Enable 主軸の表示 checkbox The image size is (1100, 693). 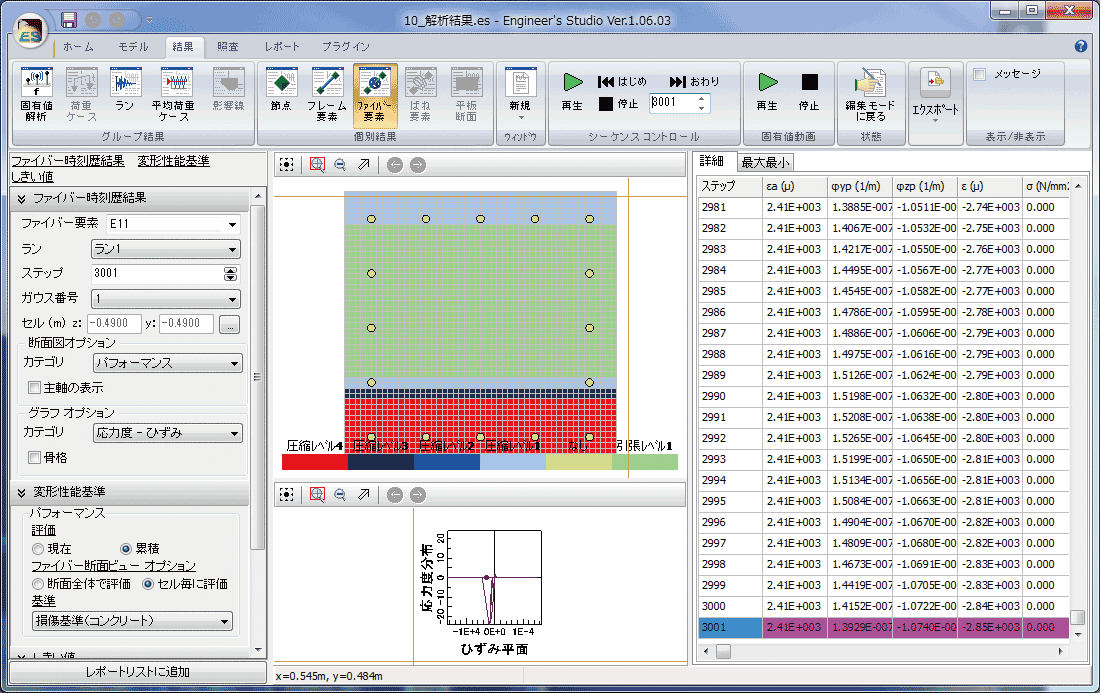click(34, 388)
